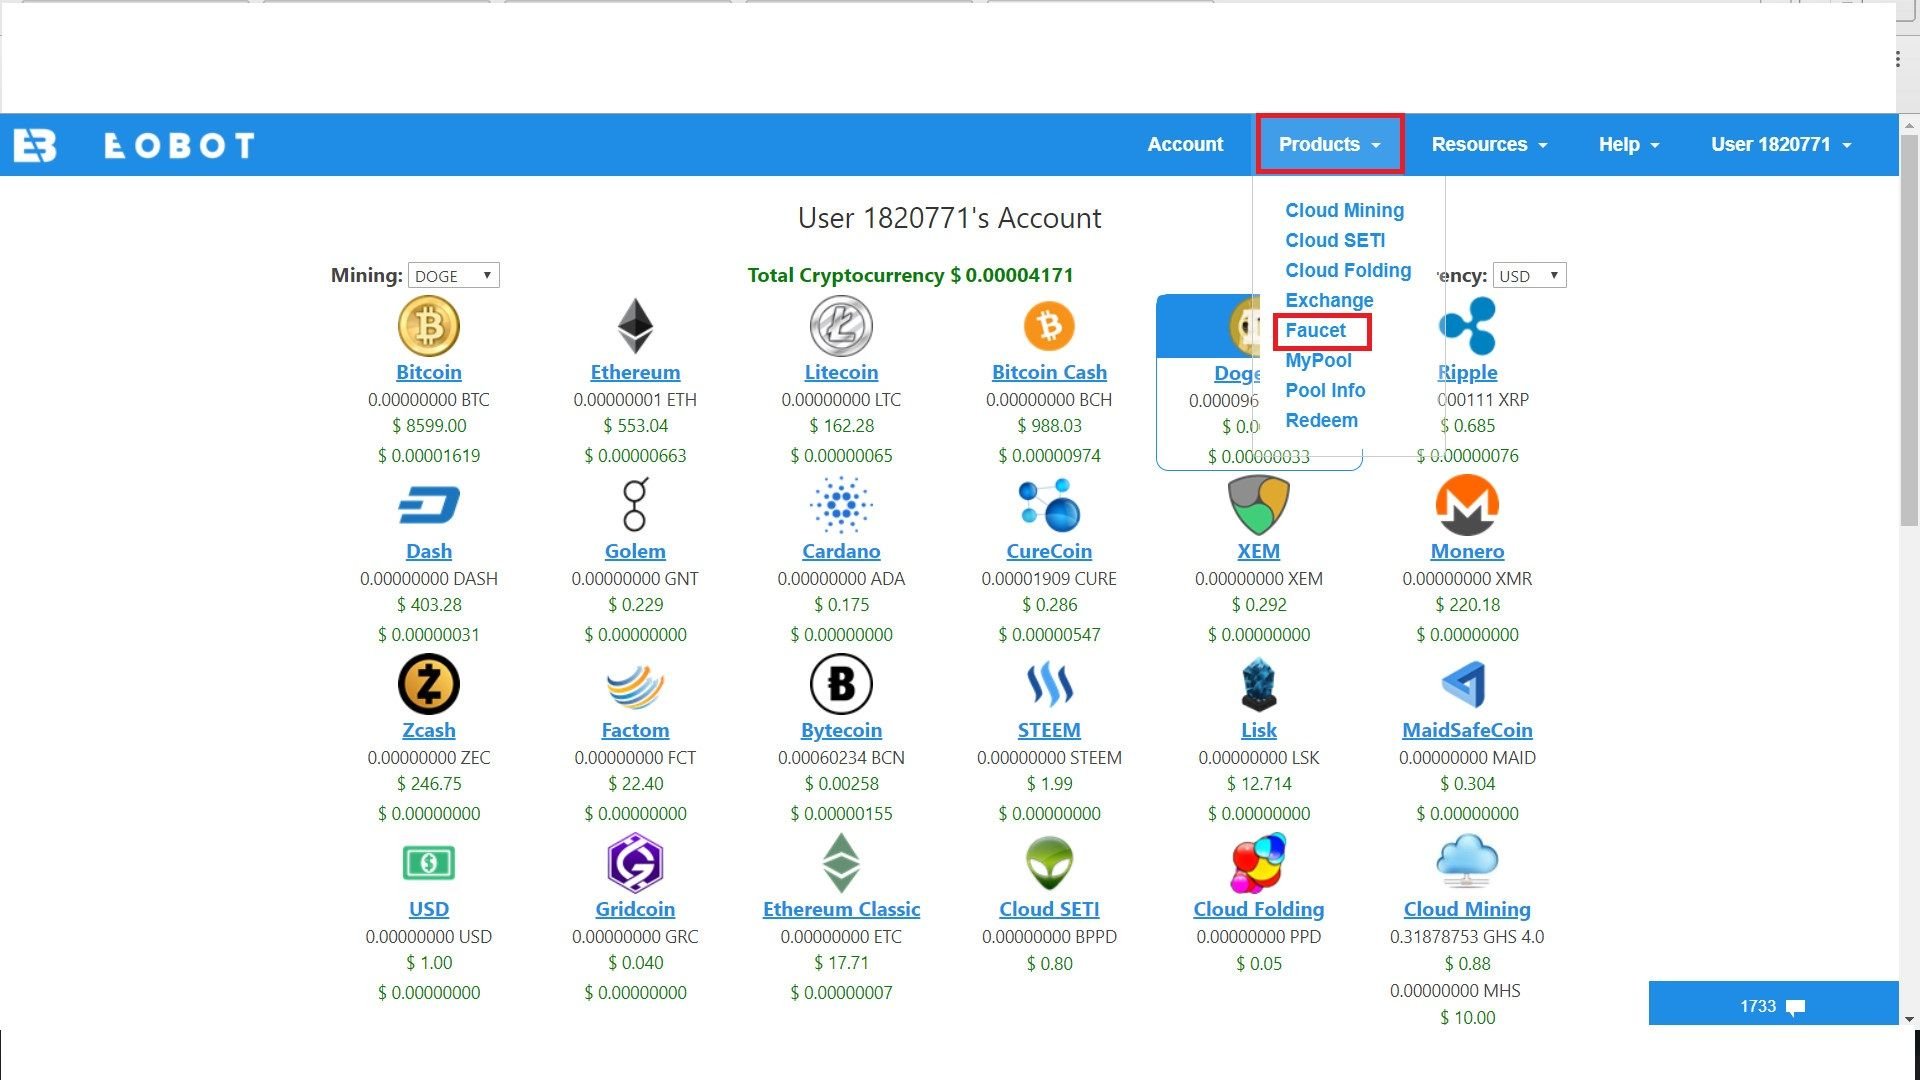The height and width of the screenshot is (1080, 1920).
Task: Open the Gridcoin text link
Action: tap(635, 909)
